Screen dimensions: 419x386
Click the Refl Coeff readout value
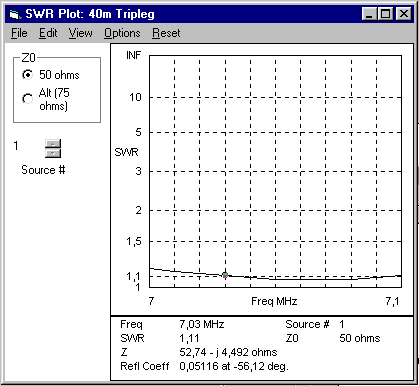234,366
